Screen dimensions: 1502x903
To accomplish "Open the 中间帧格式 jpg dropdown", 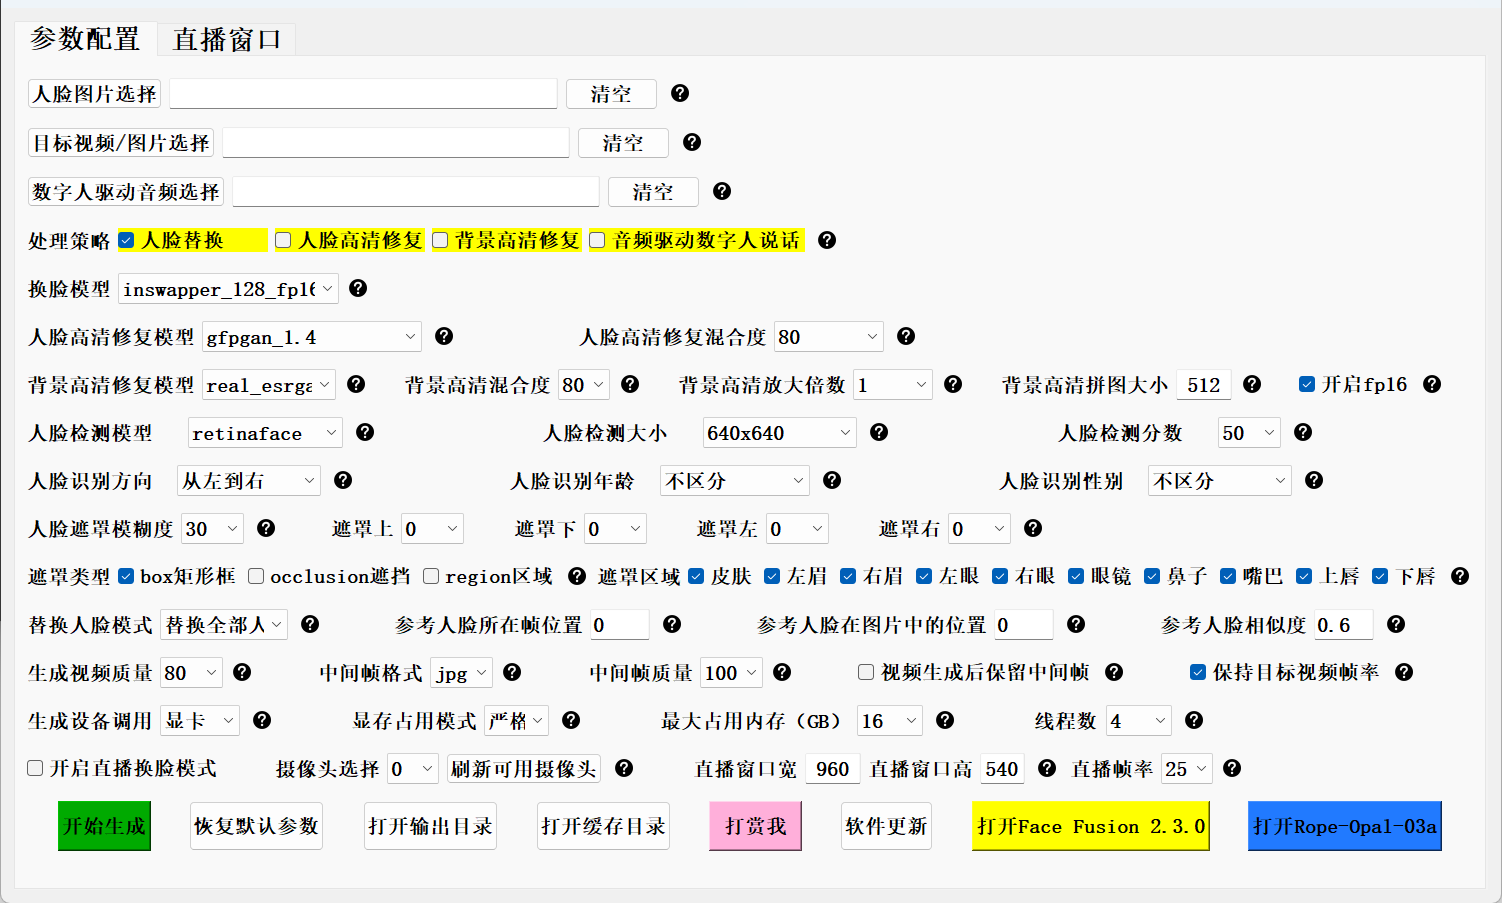I will pyautogui.click(x=461, y=673).
